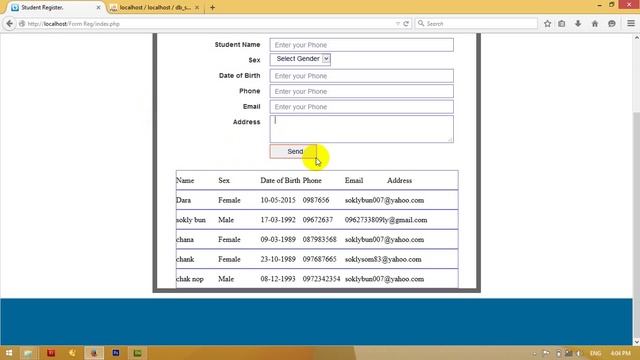Click the browser back arrow button

coord(9,24)
